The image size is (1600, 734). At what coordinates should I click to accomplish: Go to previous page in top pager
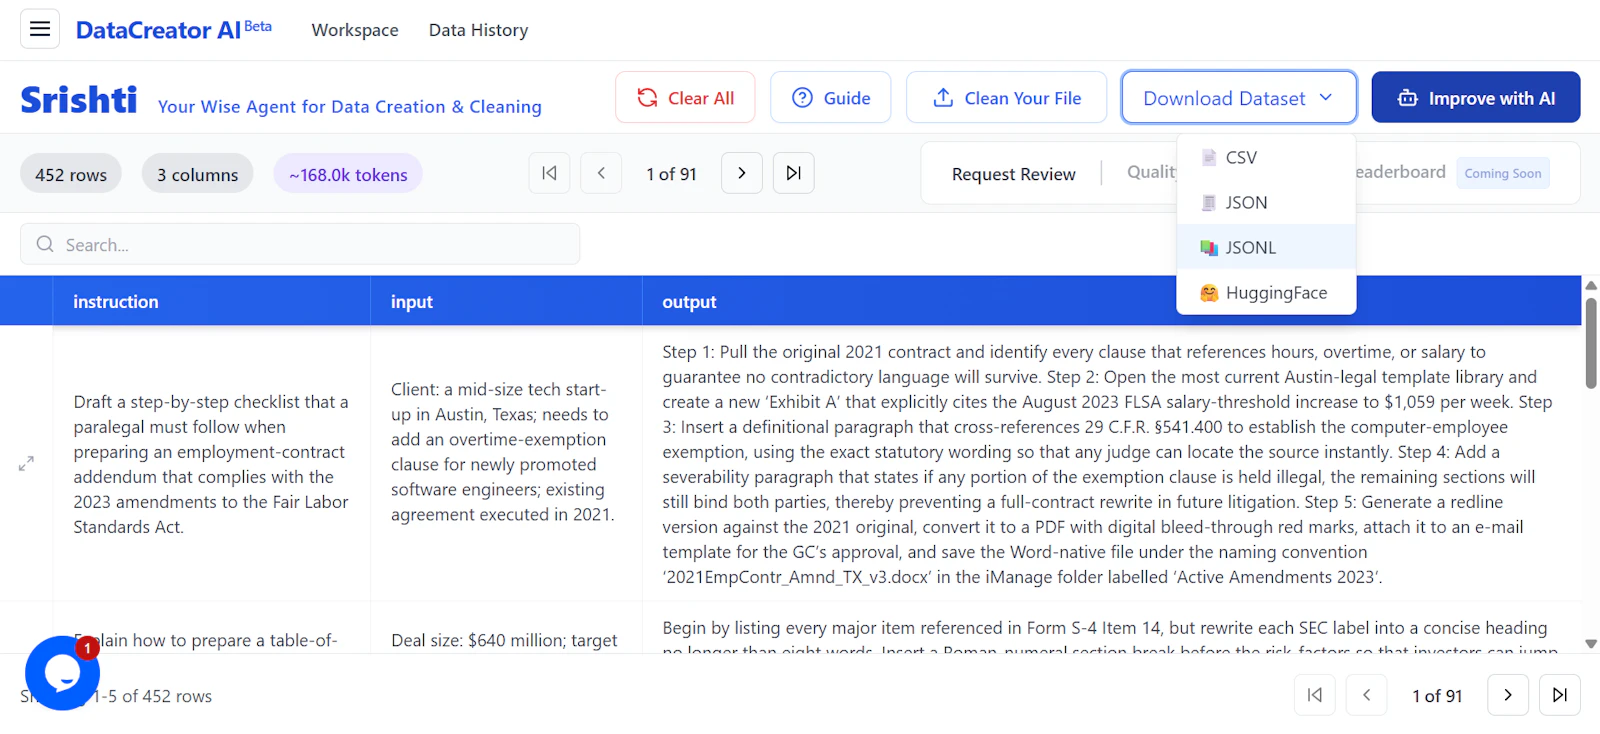601,173
